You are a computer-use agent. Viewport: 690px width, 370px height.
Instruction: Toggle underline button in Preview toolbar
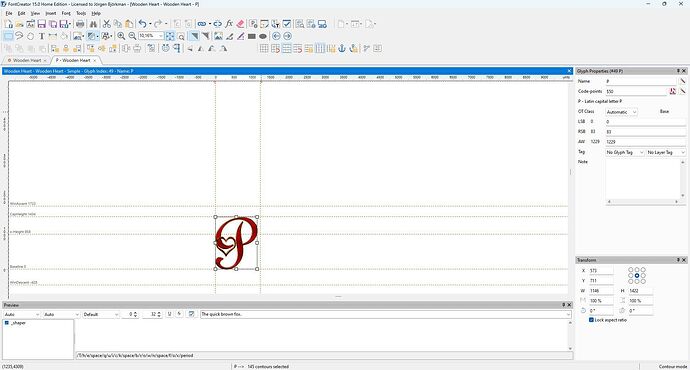pyautogui.click(x=169, y=314)
